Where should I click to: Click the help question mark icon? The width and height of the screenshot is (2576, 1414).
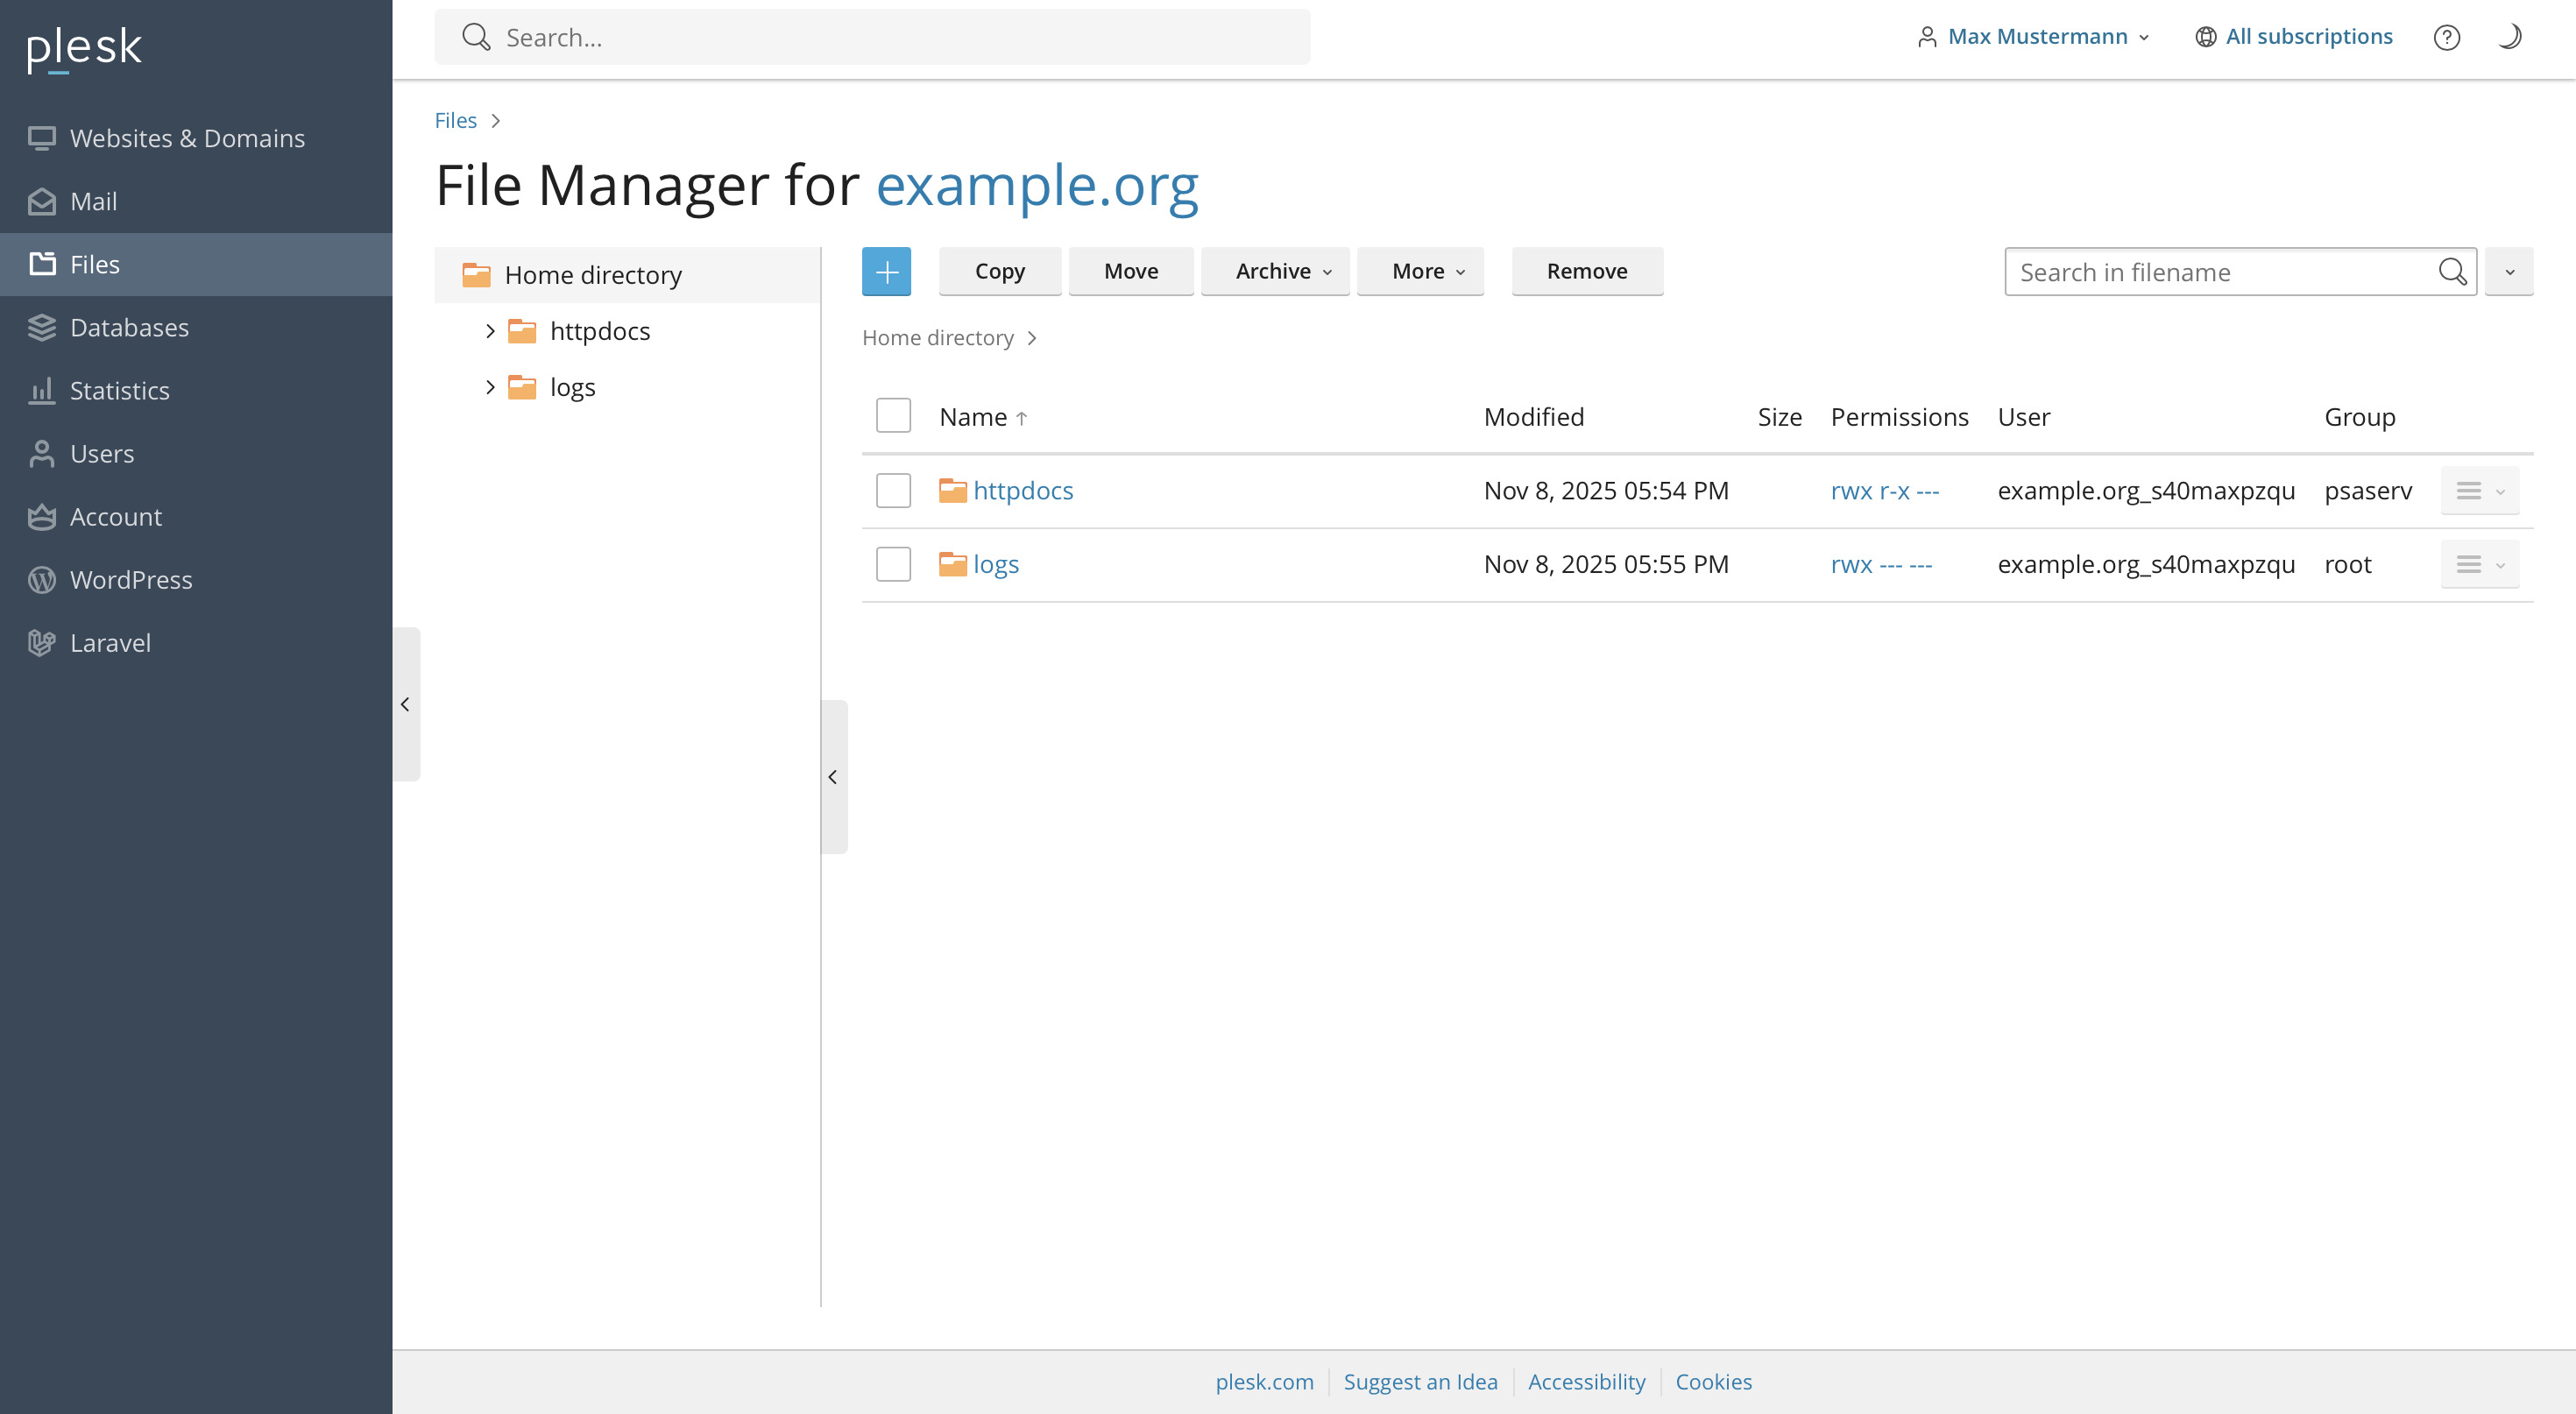pyautogui.click(x=2447, y=37)
